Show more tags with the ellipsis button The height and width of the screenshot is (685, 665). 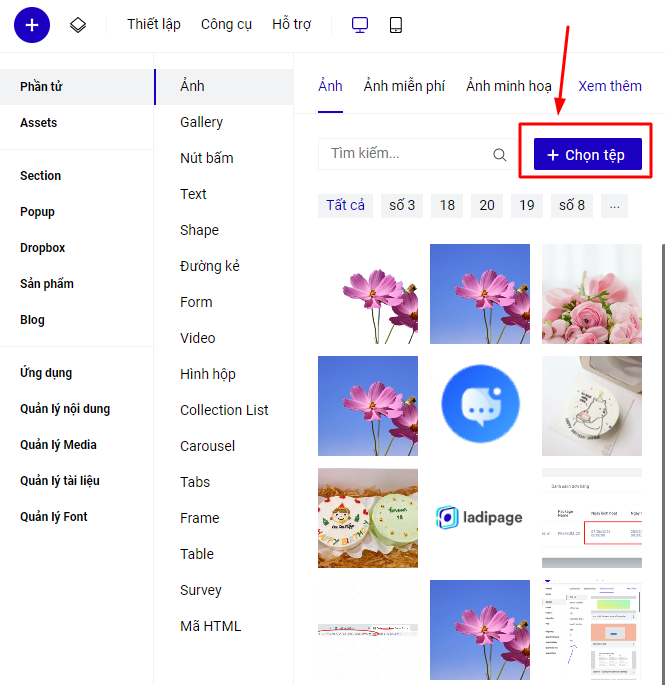click(614, 206)
